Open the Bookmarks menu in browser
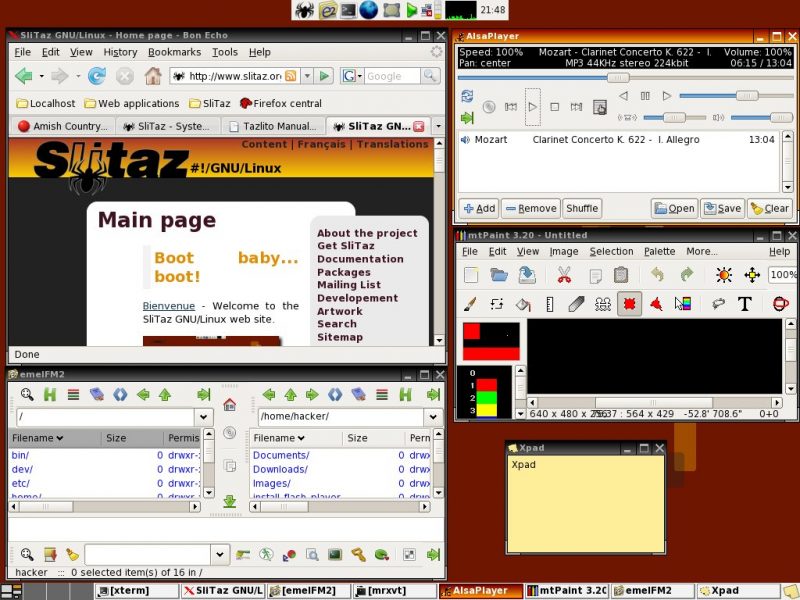 pyautogui.click(x=174, y=52)
